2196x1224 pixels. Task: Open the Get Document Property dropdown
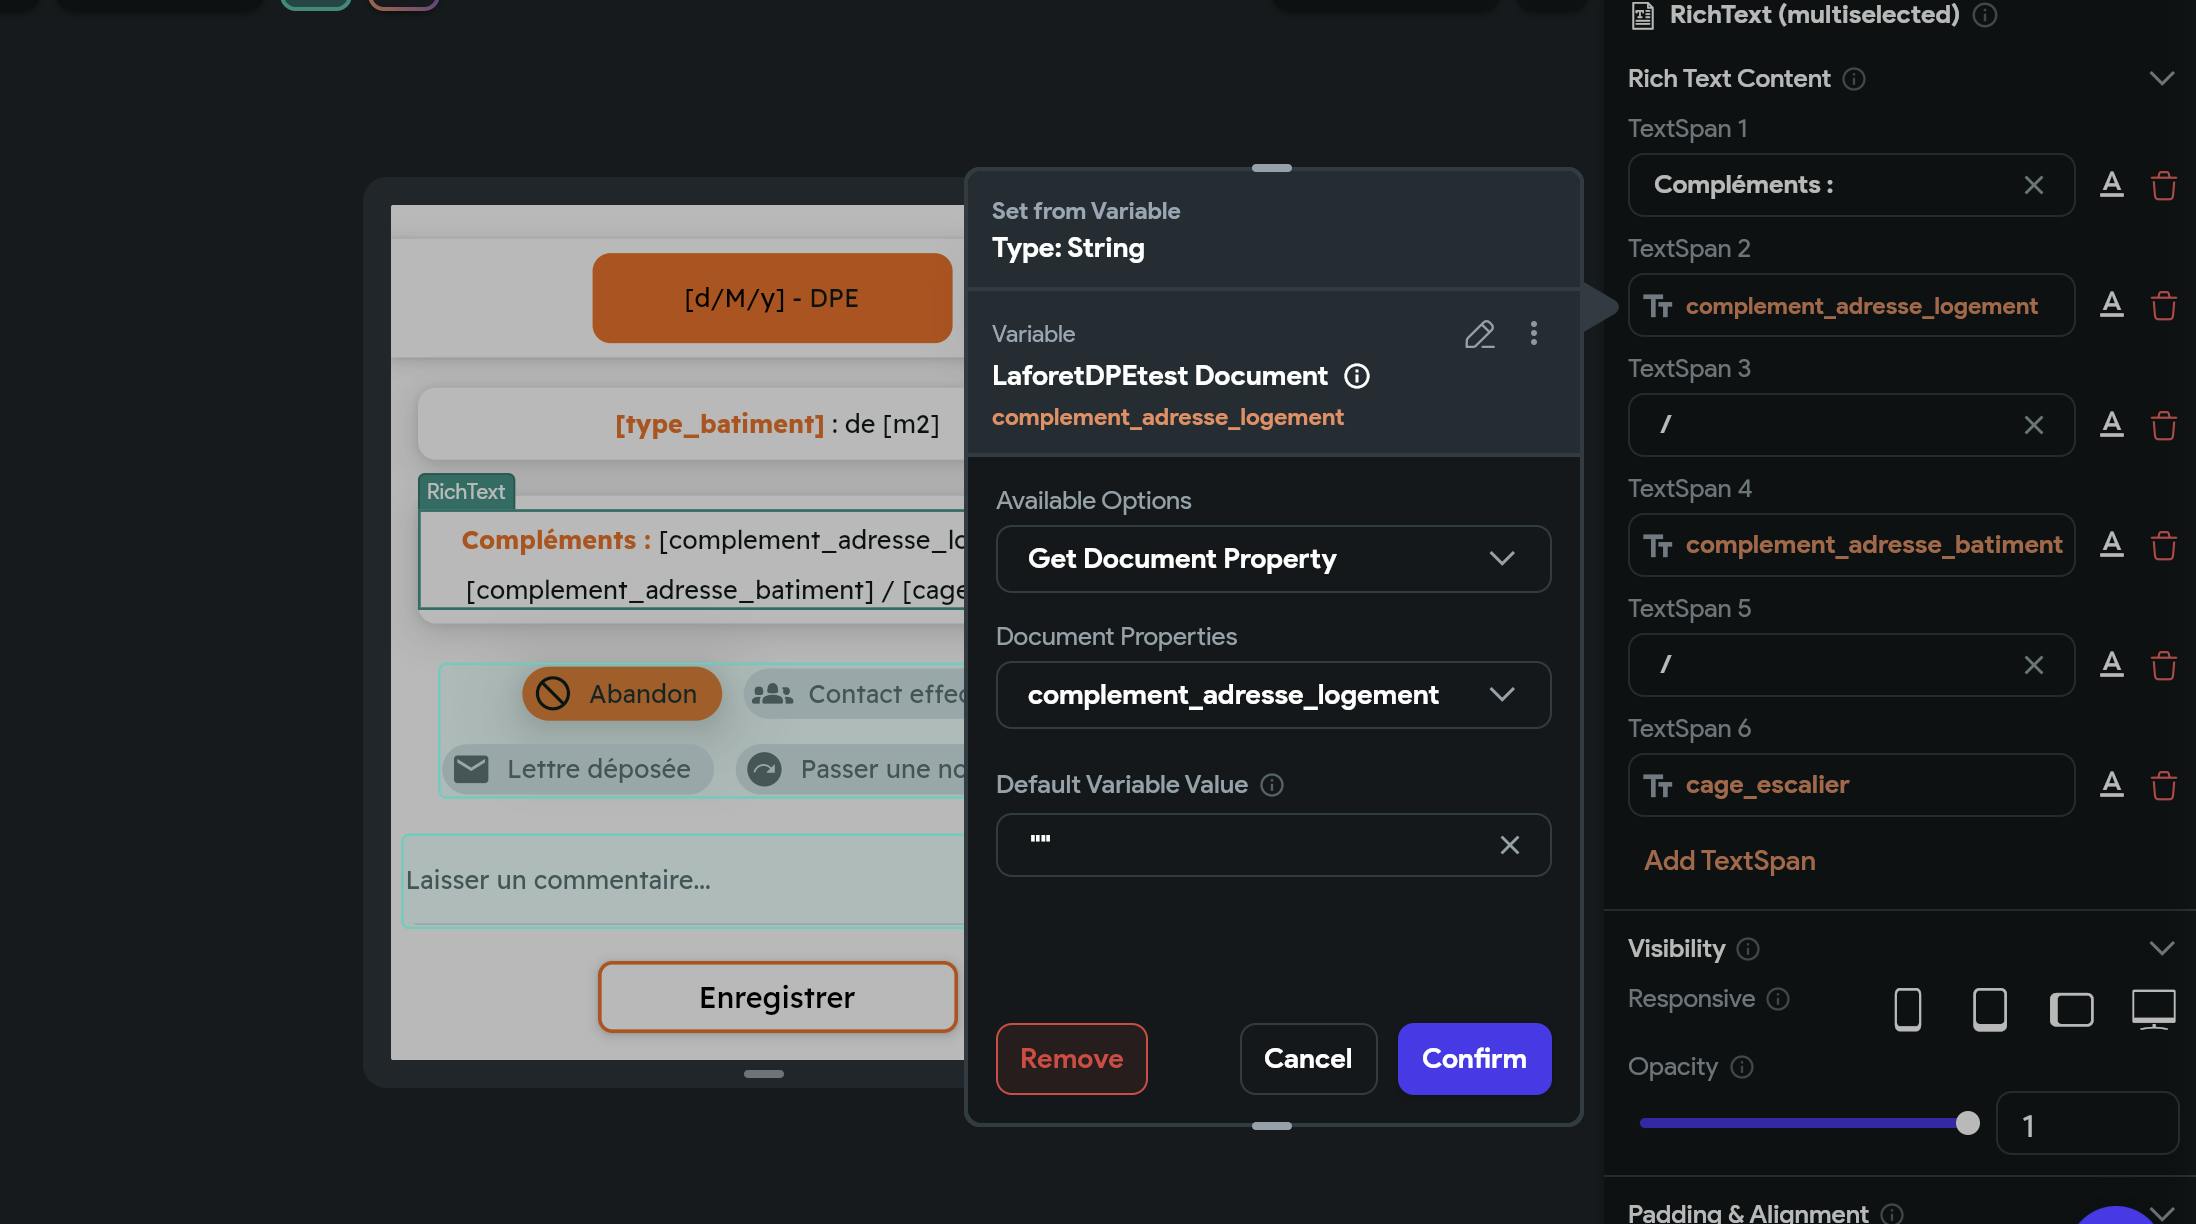(x=1272, y=559)
